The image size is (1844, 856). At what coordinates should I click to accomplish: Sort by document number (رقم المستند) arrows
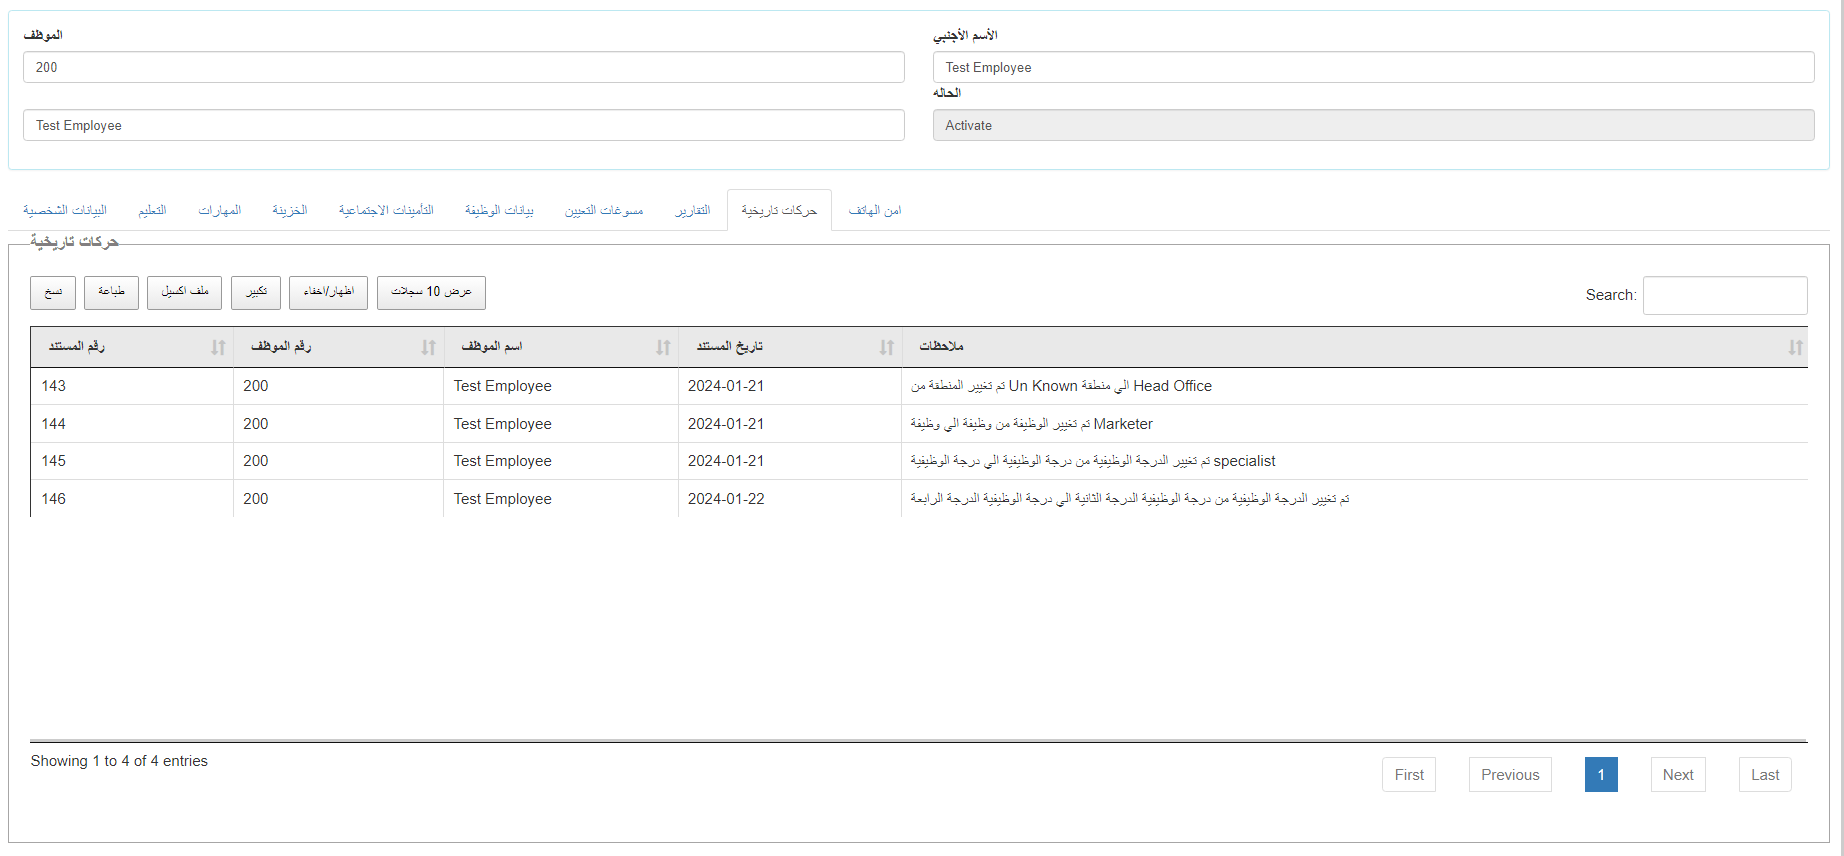(218, 347)
